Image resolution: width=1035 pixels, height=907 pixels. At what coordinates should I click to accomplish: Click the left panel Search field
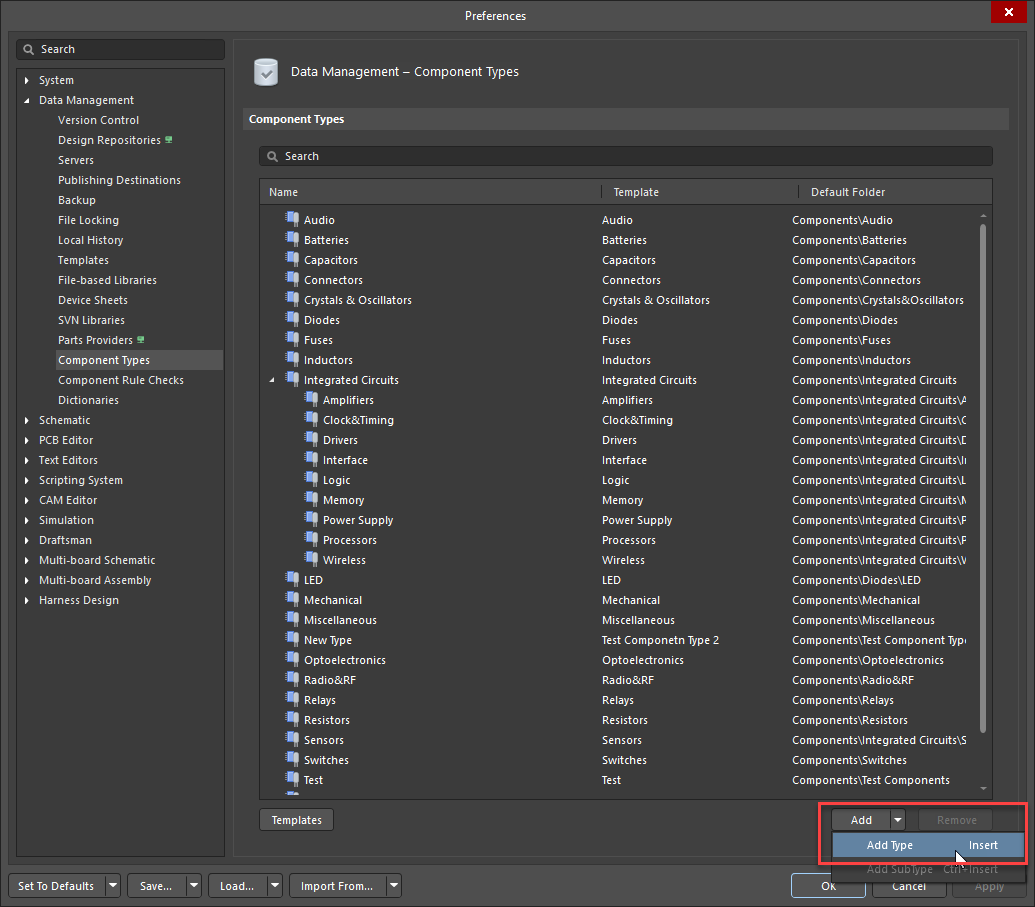[120, 50]
